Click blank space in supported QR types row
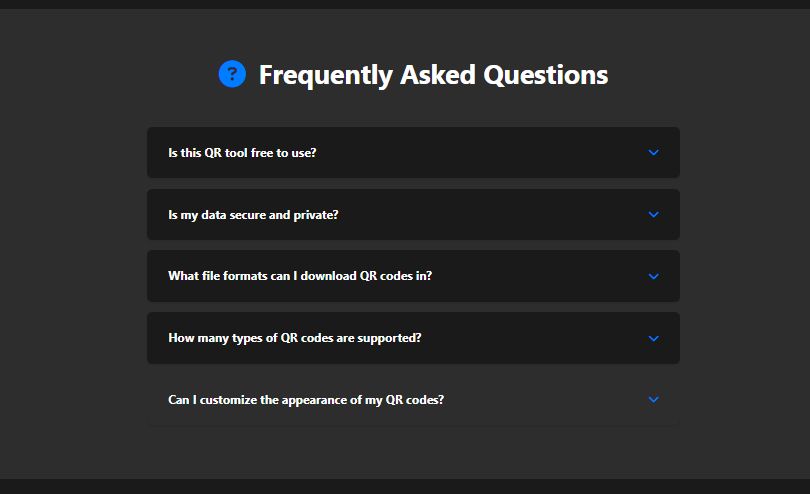 tap(530, 338)
